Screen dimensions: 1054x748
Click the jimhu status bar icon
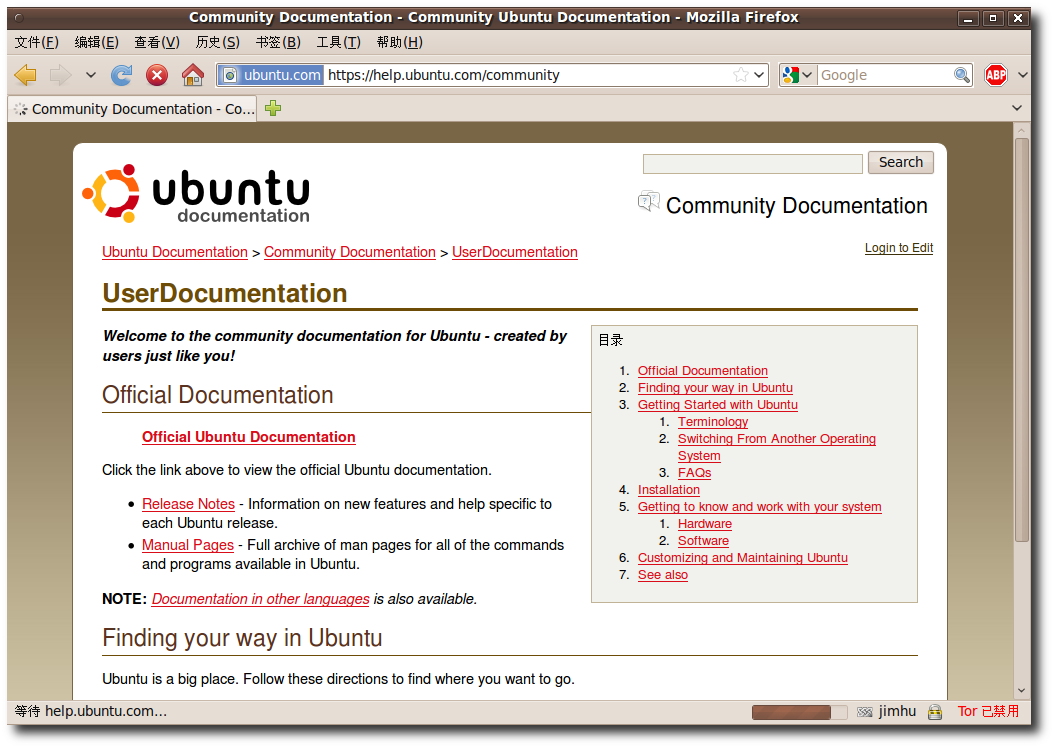(x=864, y=712)
